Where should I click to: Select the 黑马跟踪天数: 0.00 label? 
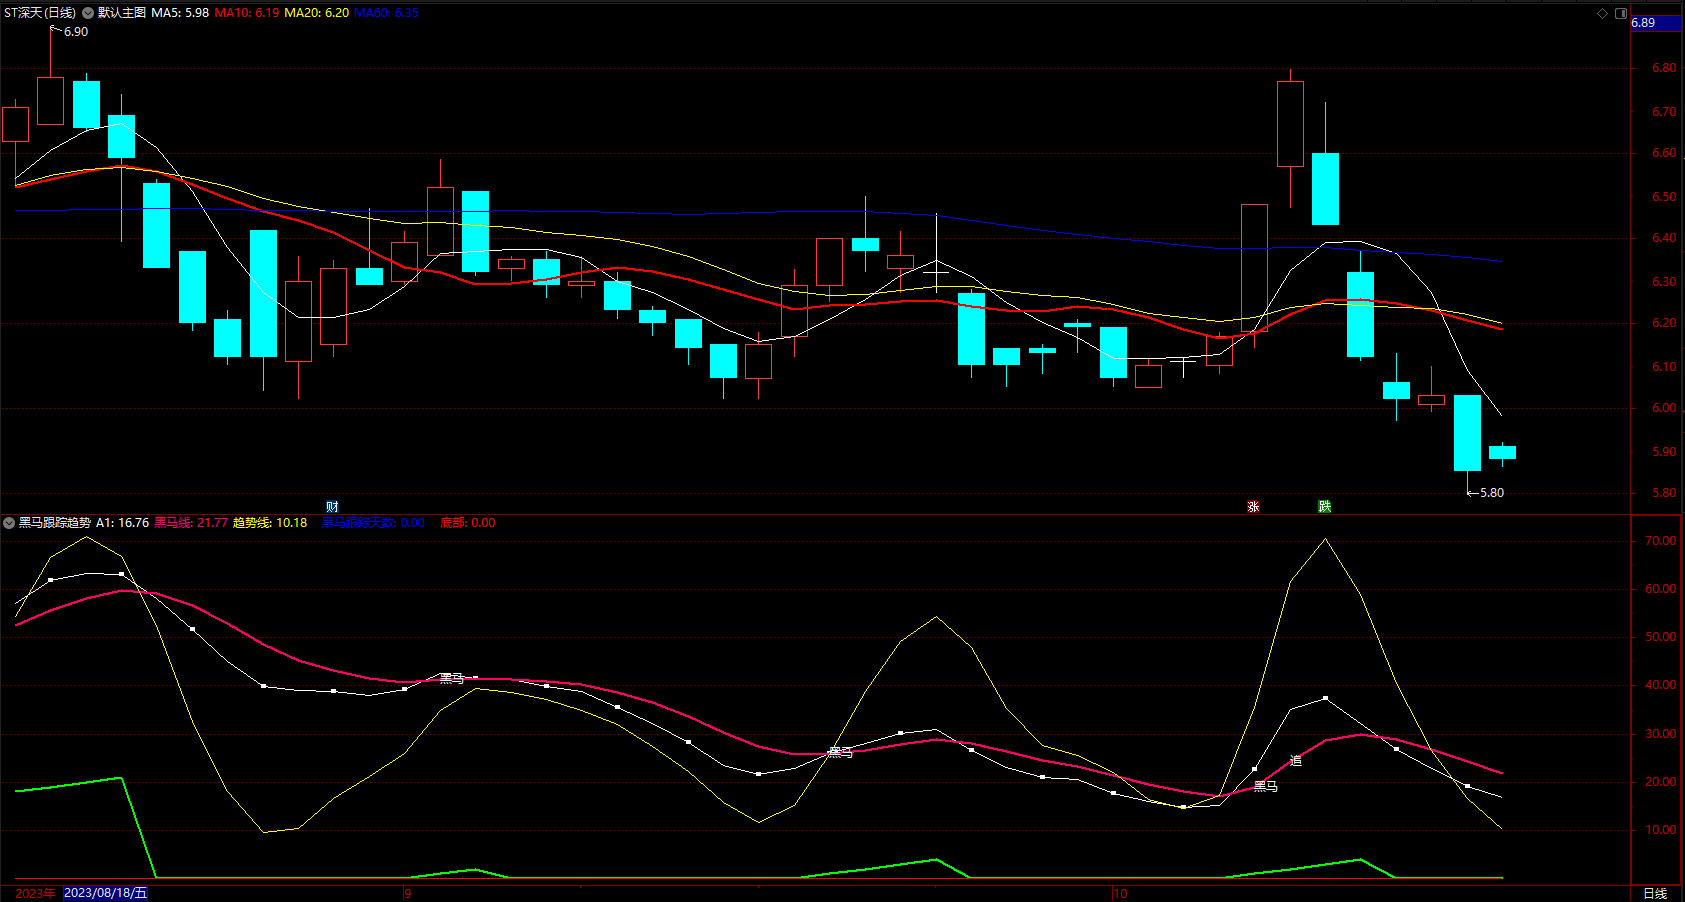point(373,523)
